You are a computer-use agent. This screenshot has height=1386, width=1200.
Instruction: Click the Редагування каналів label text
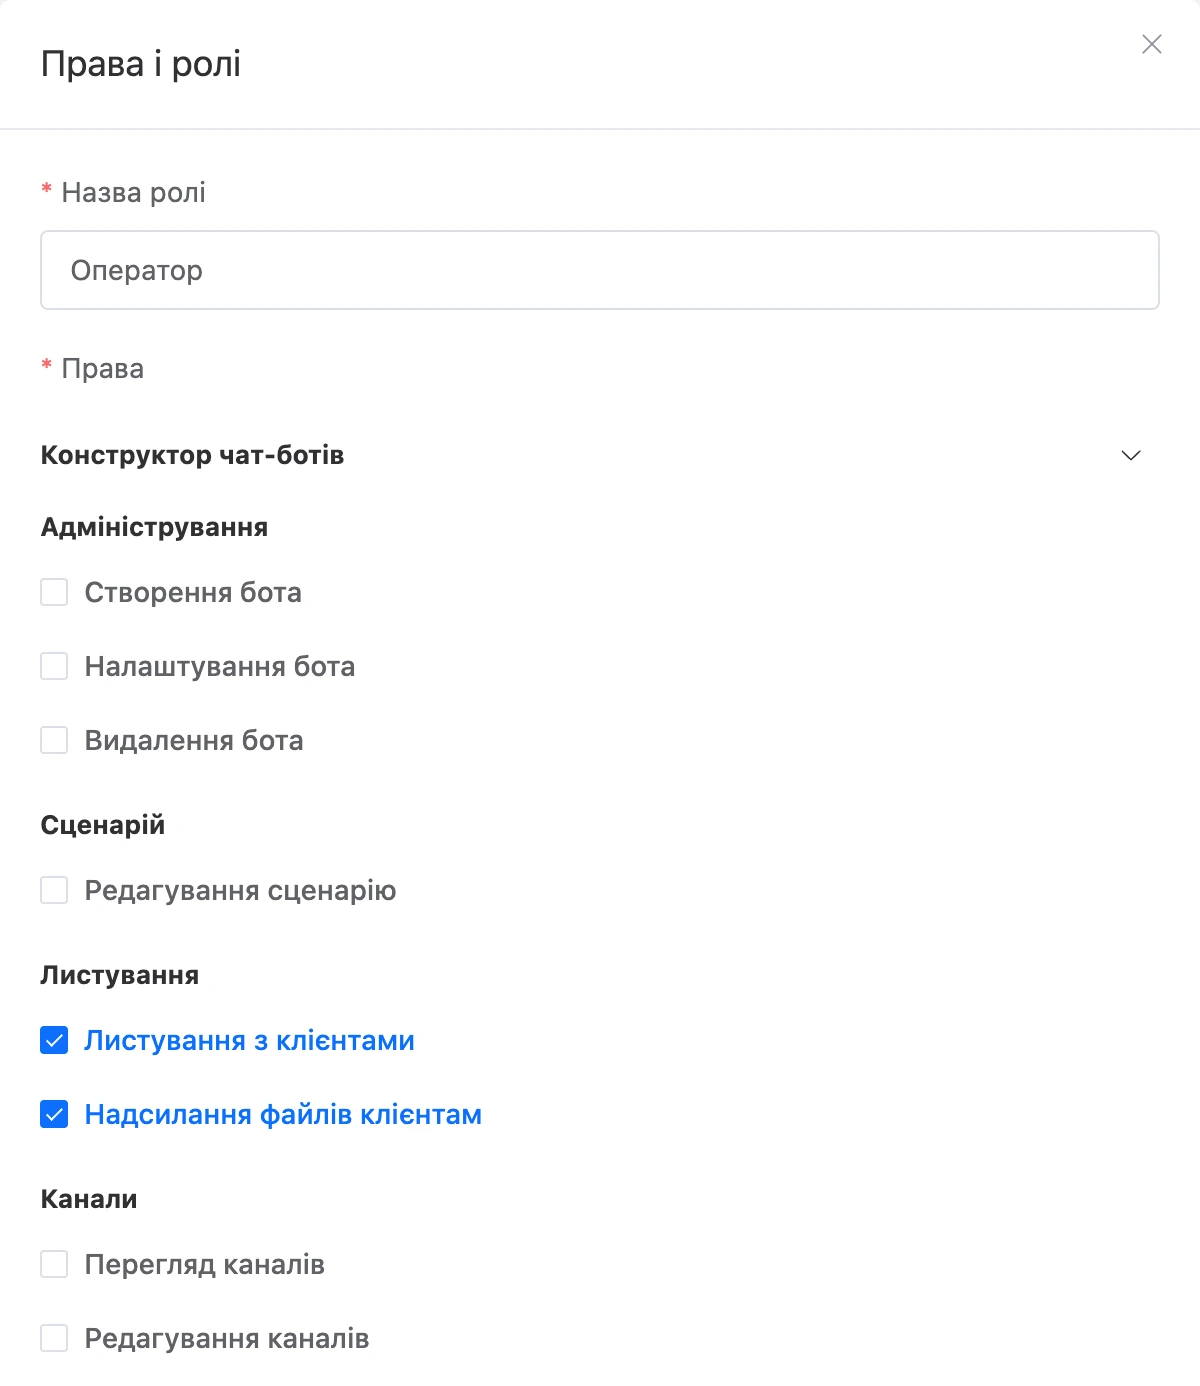pos(227,1338)
